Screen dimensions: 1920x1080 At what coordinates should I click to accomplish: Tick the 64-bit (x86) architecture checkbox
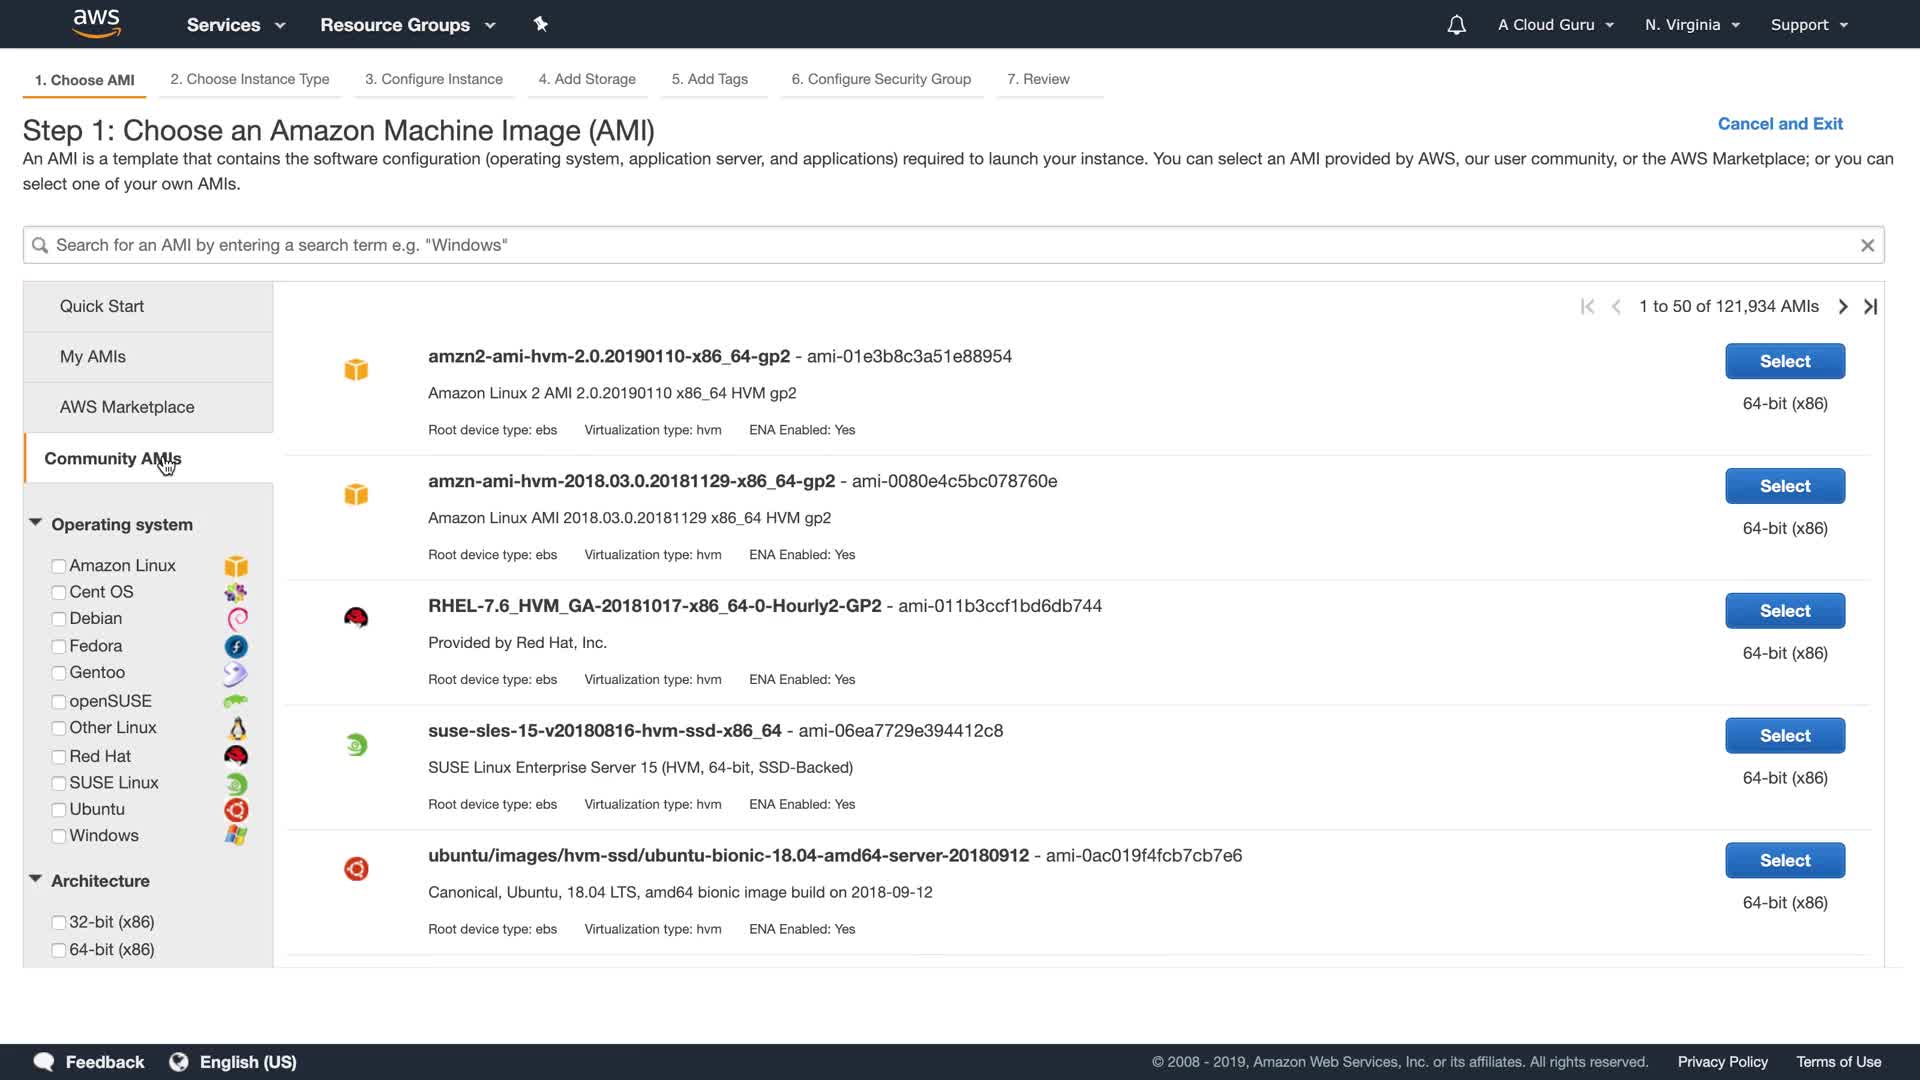coord(59,950)
